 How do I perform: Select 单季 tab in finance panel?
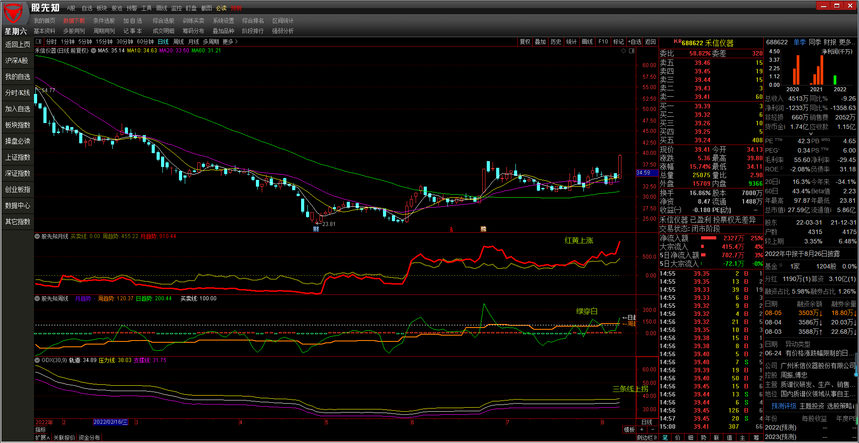point(799,42)
